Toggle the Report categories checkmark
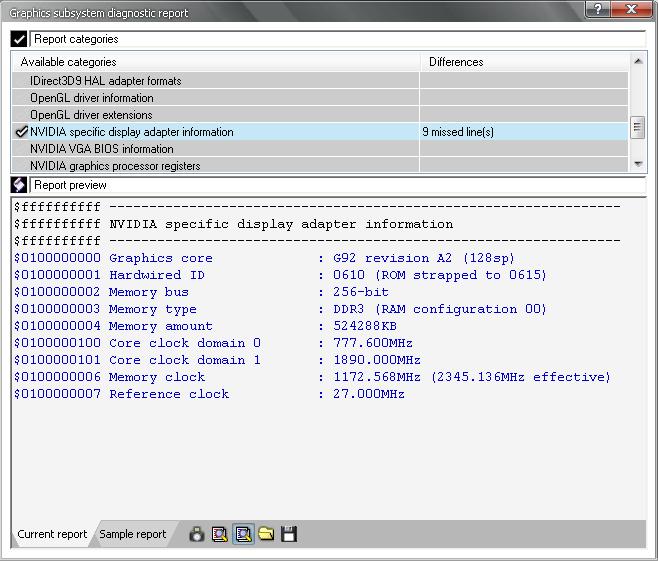 (x=19, y=39)
